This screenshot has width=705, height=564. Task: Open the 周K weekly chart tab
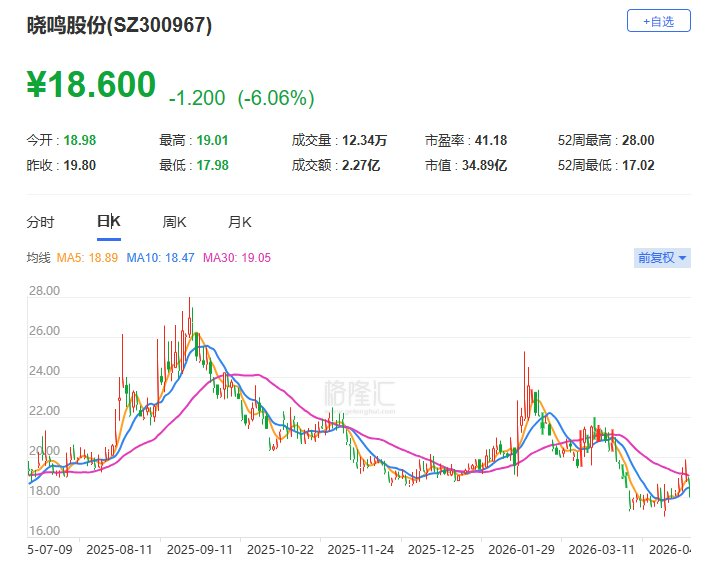click(175, 222)
